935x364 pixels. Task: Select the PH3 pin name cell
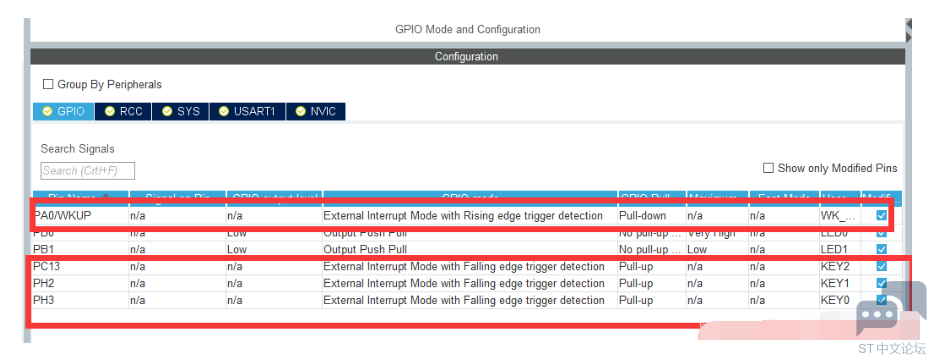click(x=80, y=300)
